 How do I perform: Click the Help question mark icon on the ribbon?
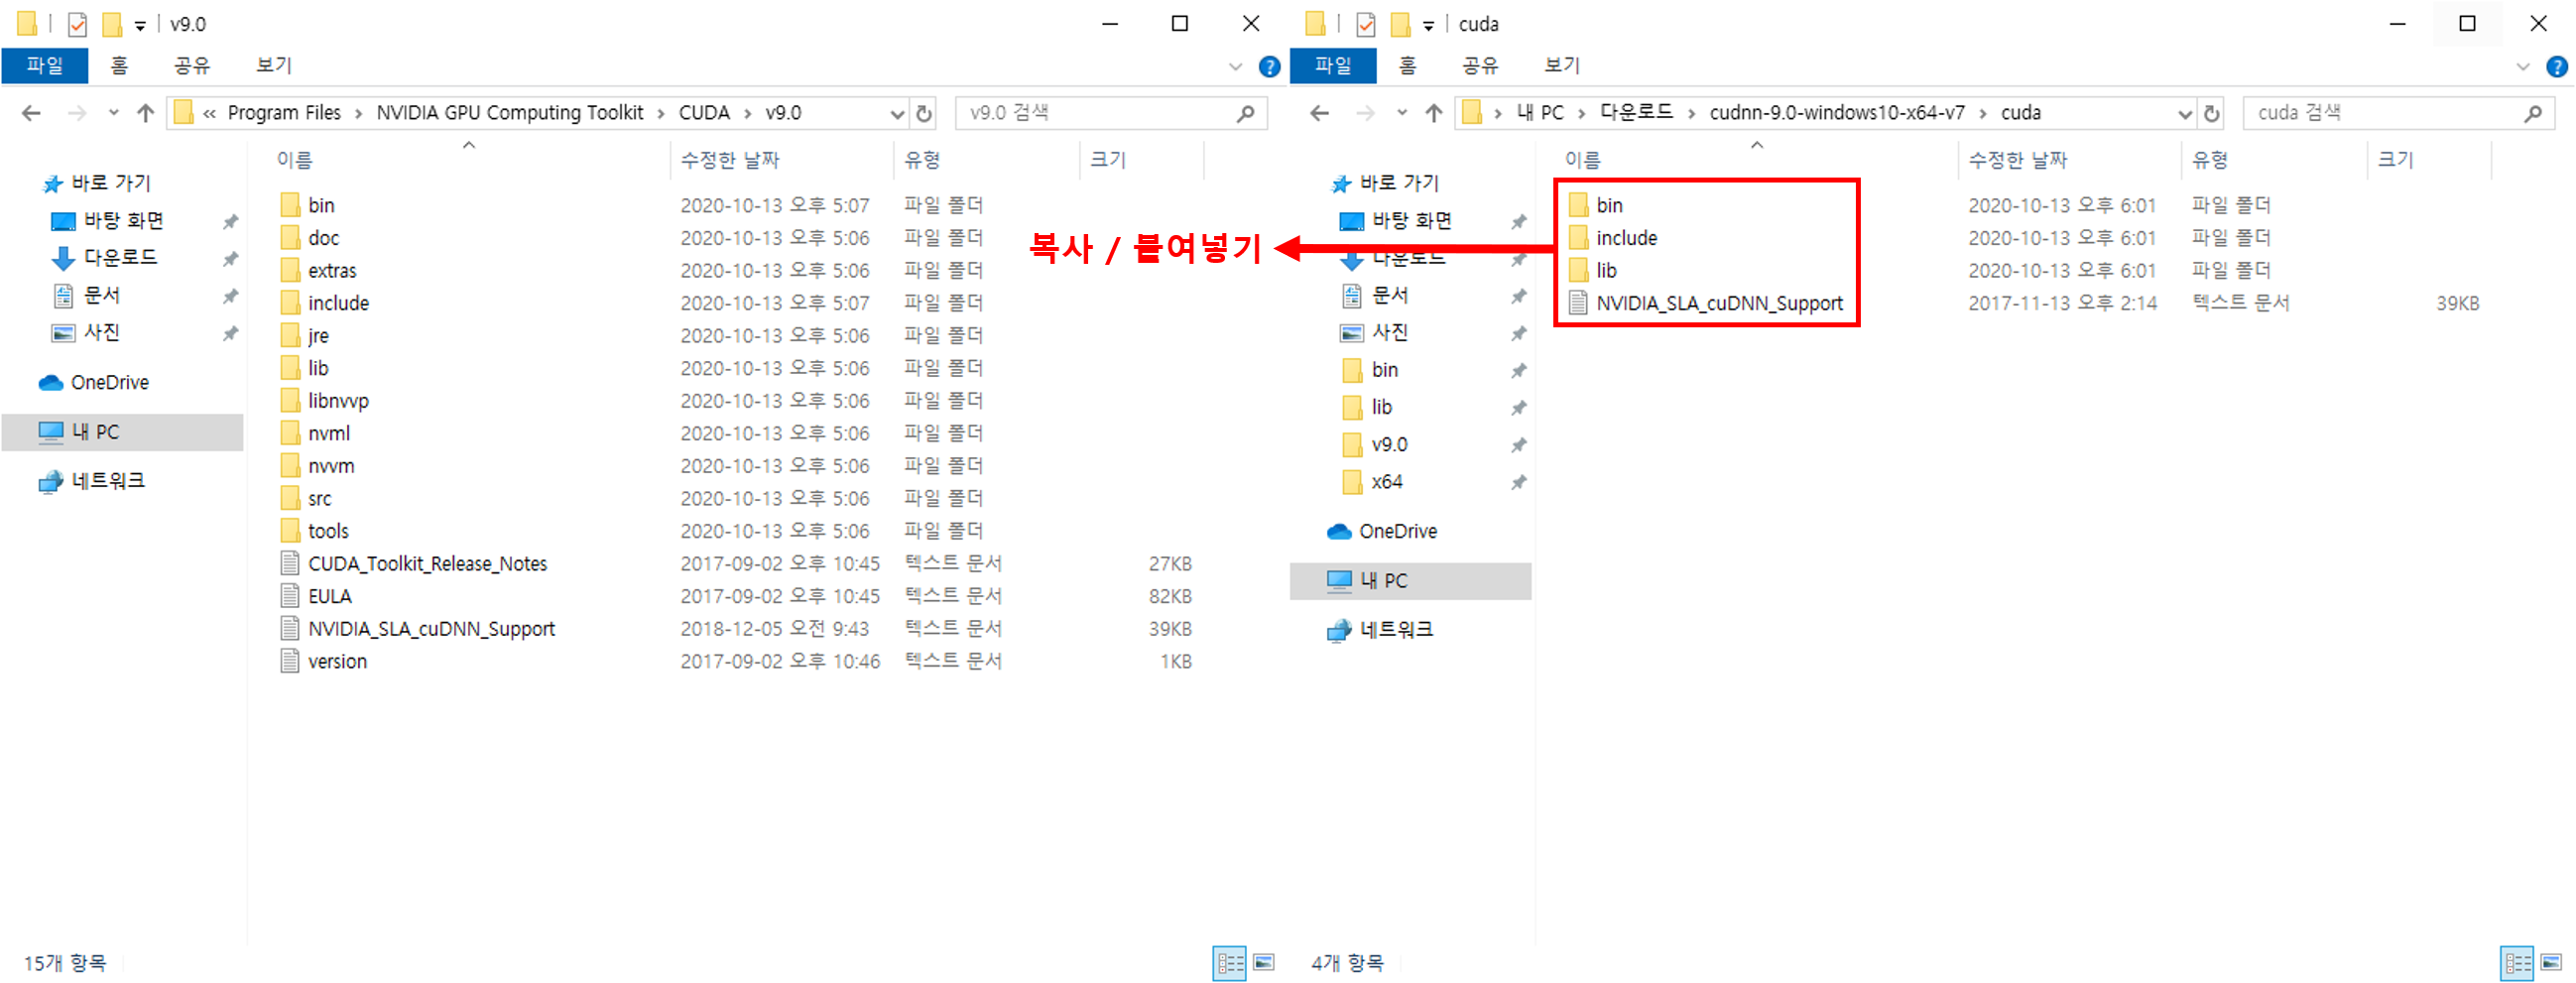coord(1268,66)
